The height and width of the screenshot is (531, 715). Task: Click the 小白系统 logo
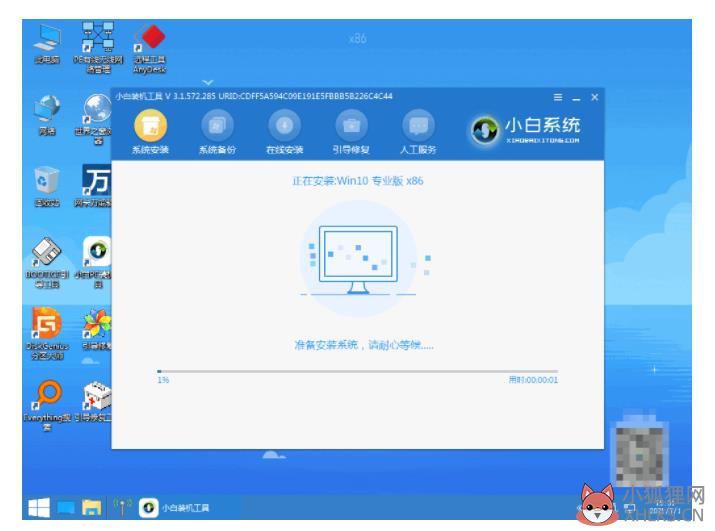[526, 130]
